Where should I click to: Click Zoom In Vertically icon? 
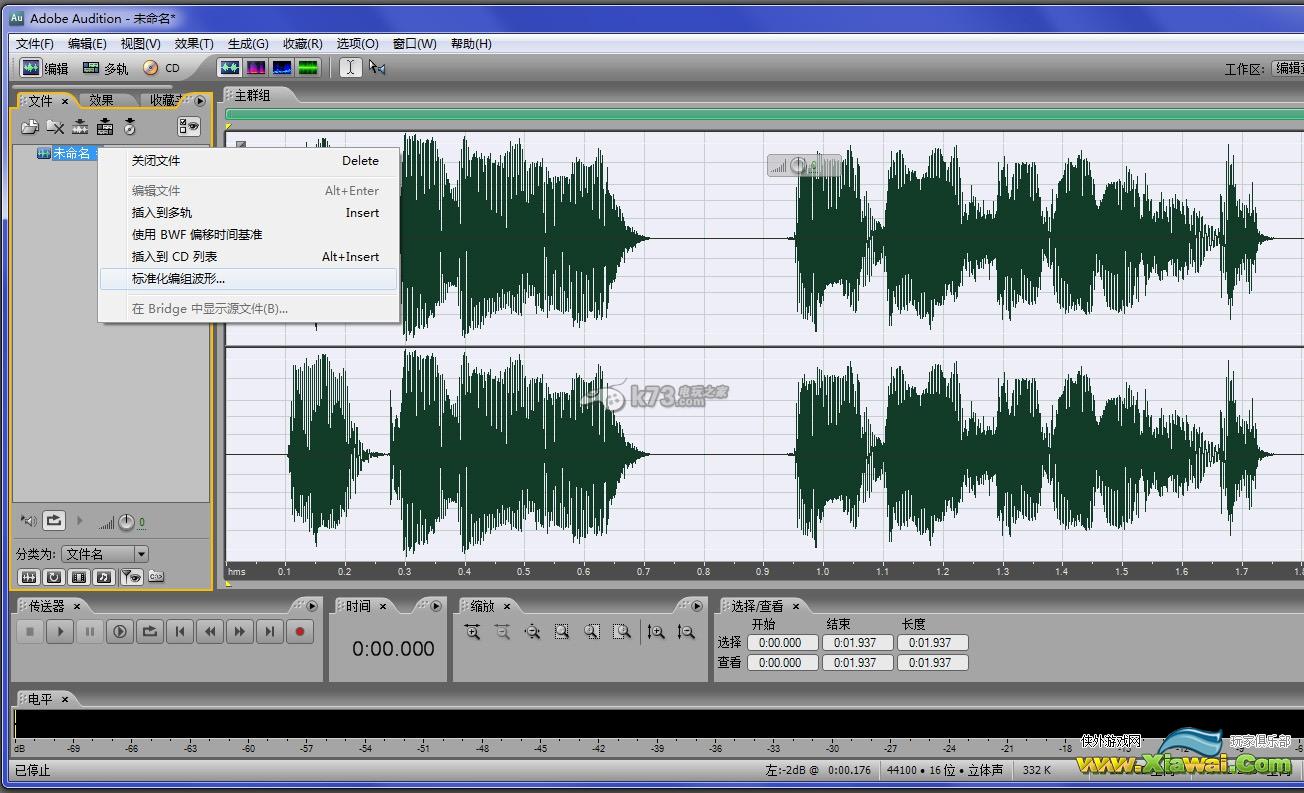pyautogui.click(x=656, y=632)
